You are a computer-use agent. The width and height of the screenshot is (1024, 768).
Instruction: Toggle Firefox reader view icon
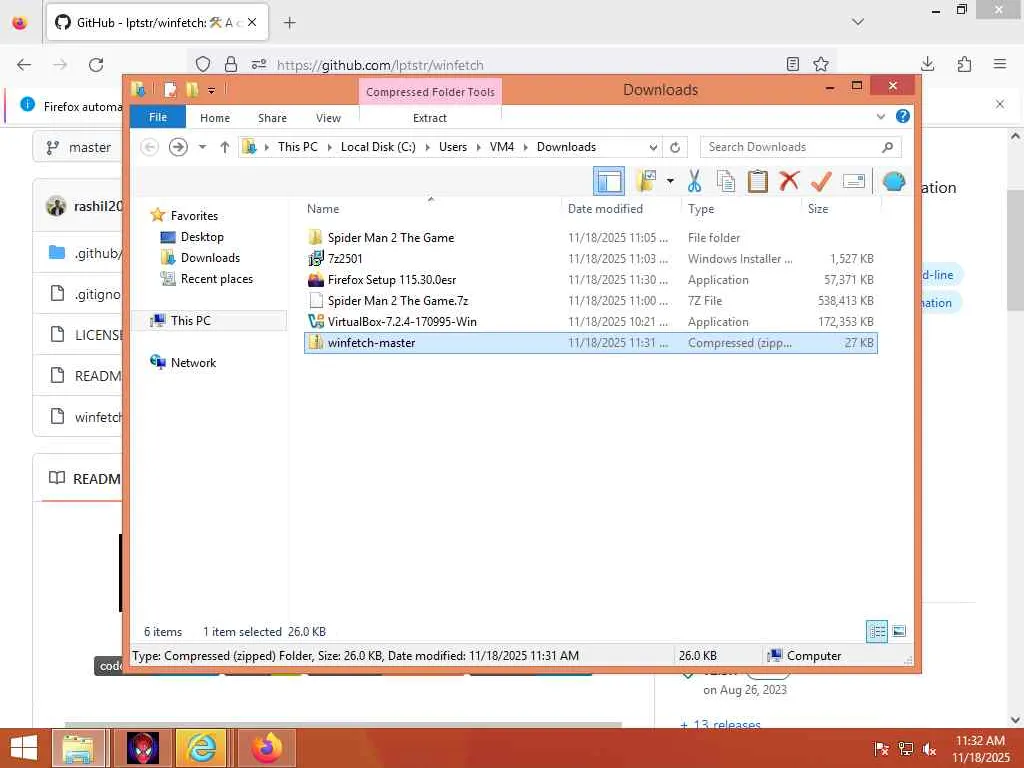click(x=793, y=64)
